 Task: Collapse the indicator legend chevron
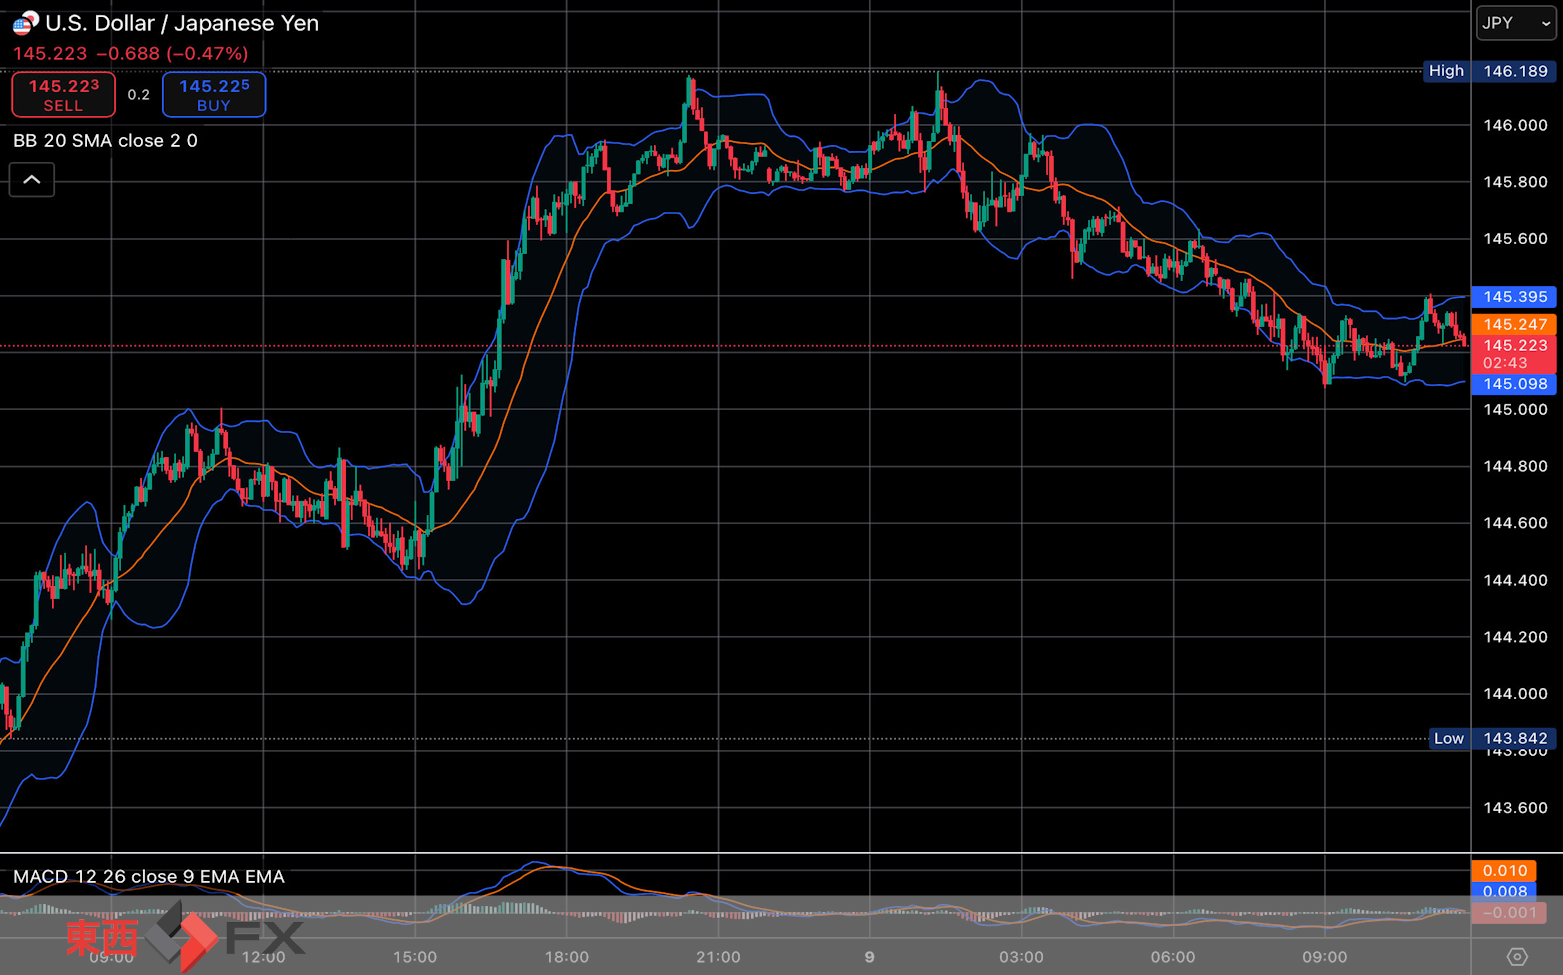(x=32, y=180)
